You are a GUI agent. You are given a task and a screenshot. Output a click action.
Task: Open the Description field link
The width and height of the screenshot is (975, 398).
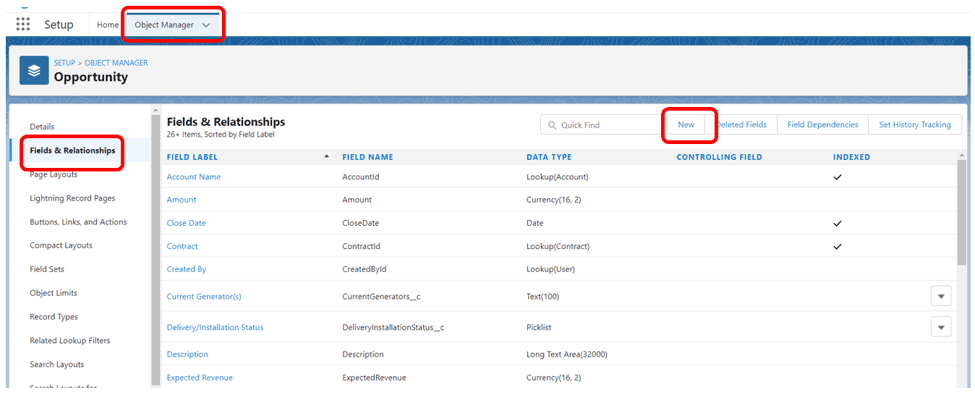187,354
